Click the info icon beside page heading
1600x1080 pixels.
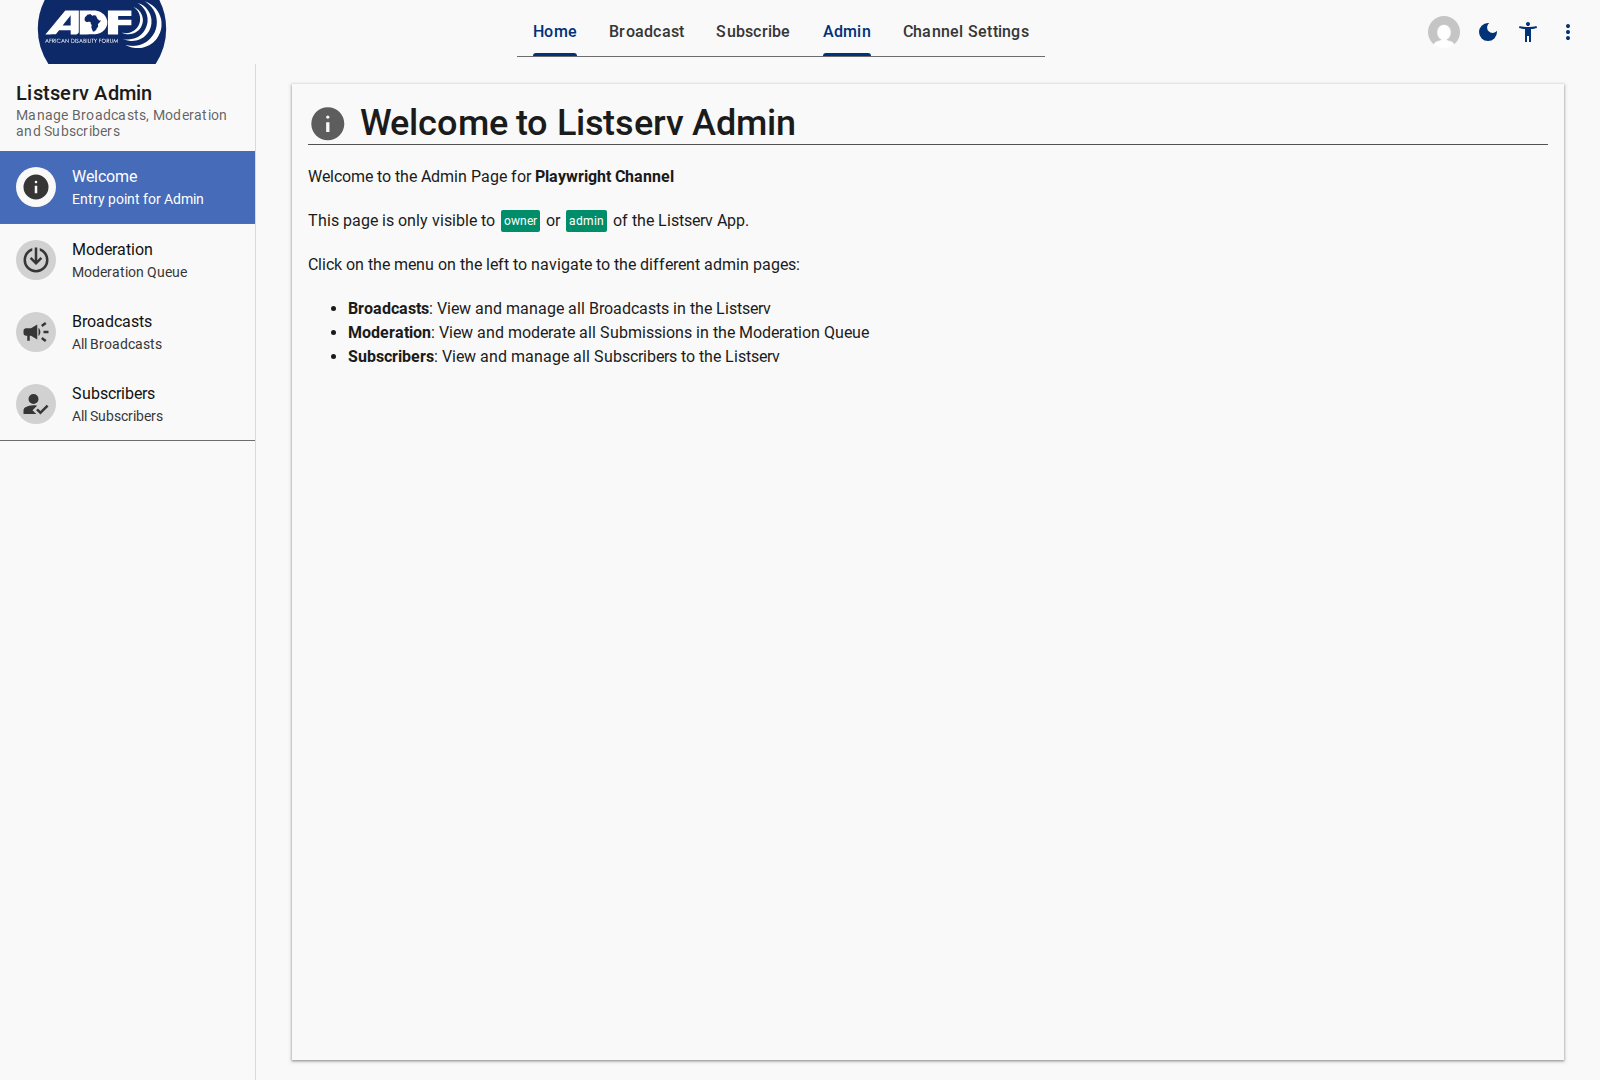(x=328, y=123)
